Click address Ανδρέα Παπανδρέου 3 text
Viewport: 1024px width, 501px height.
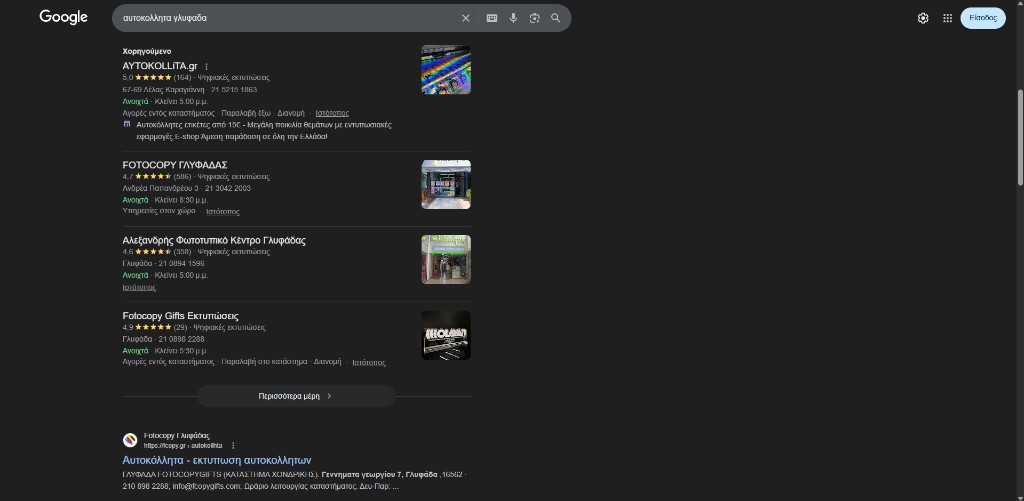pyautogui.click(x=160, y=188)
